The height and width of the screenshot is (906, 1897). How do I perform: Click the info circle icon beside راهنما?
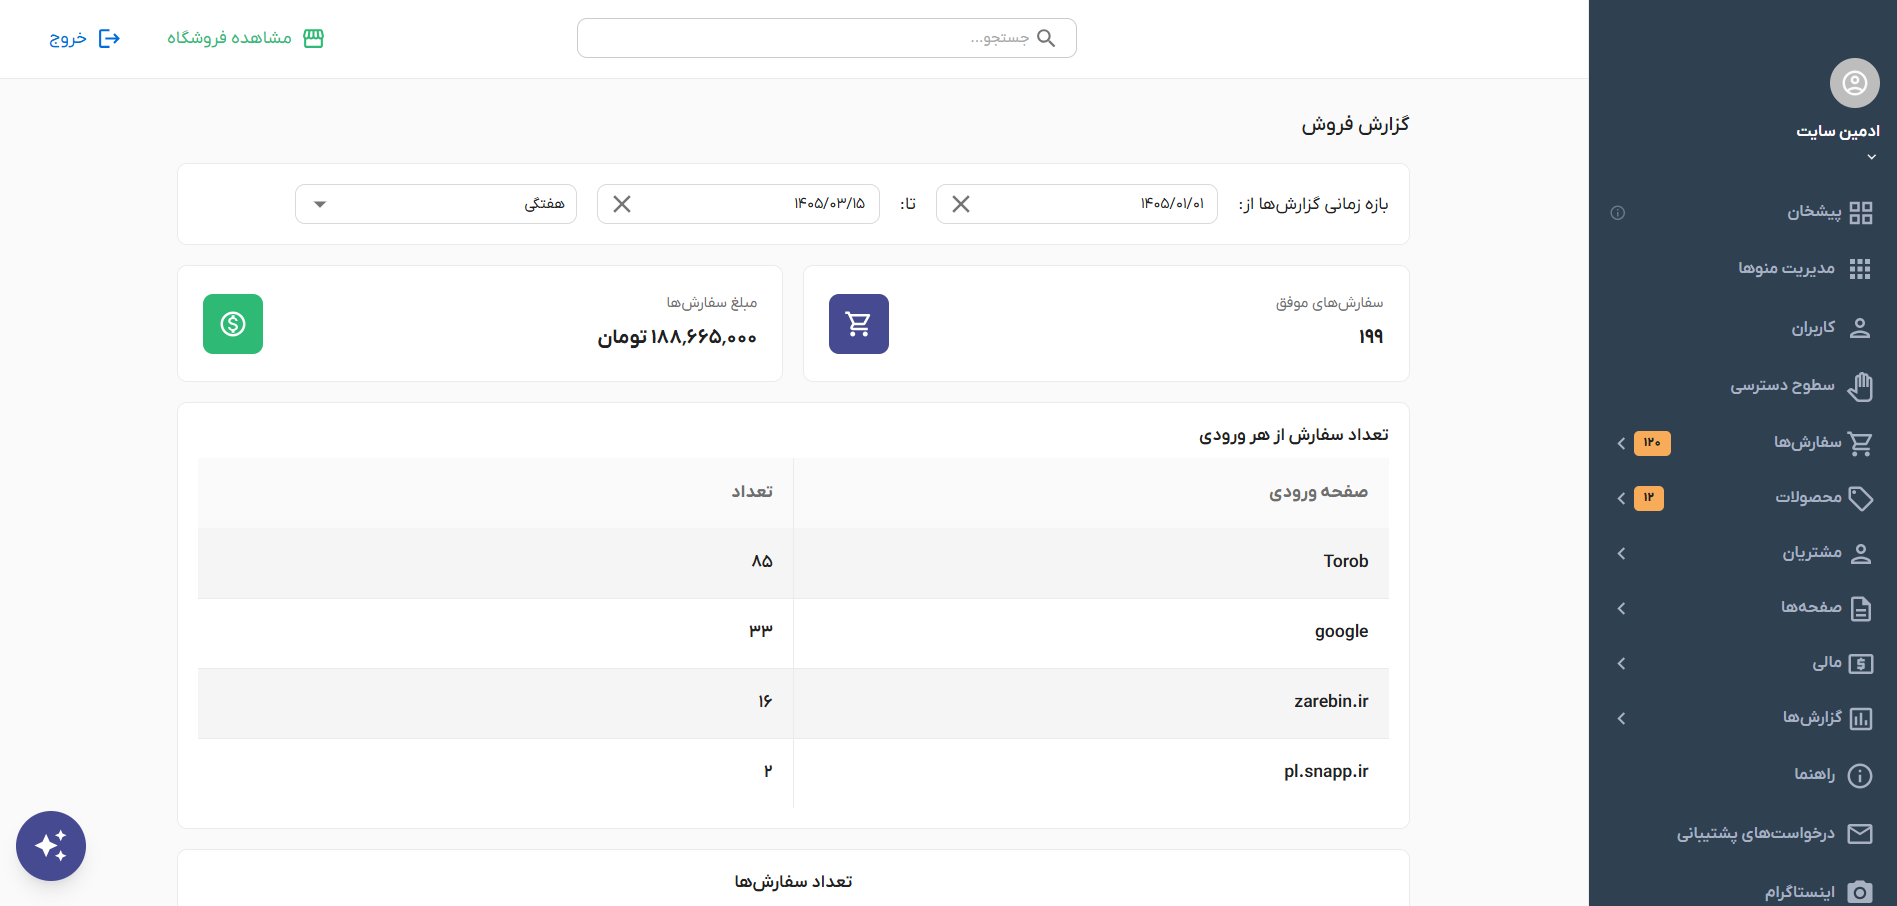pyautogui.click(x=1860, y=775)
